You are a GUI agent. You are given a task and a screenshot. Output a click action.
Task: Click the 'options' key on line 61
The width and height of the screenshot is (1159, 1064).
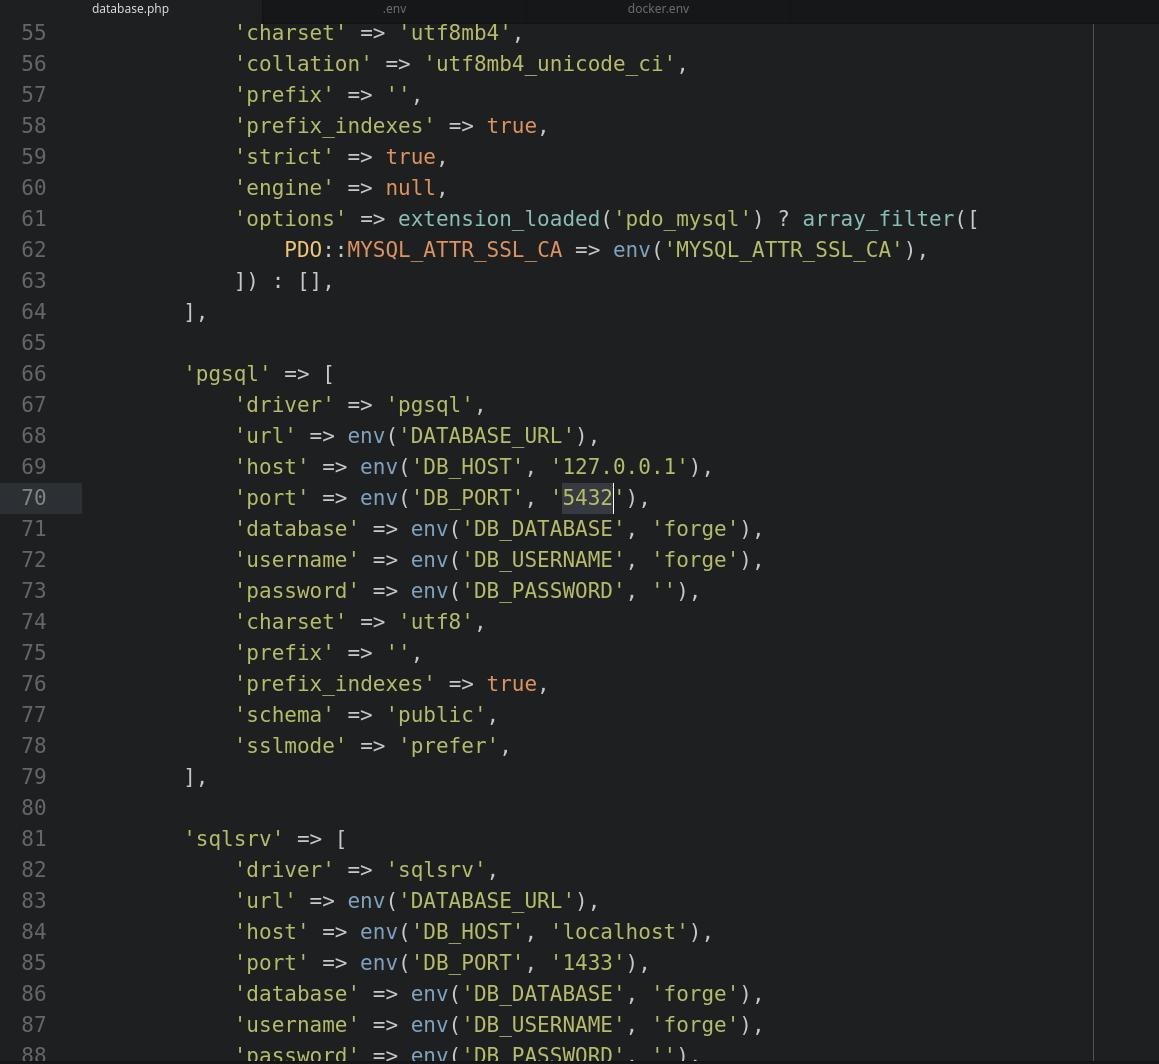point(290,219)
